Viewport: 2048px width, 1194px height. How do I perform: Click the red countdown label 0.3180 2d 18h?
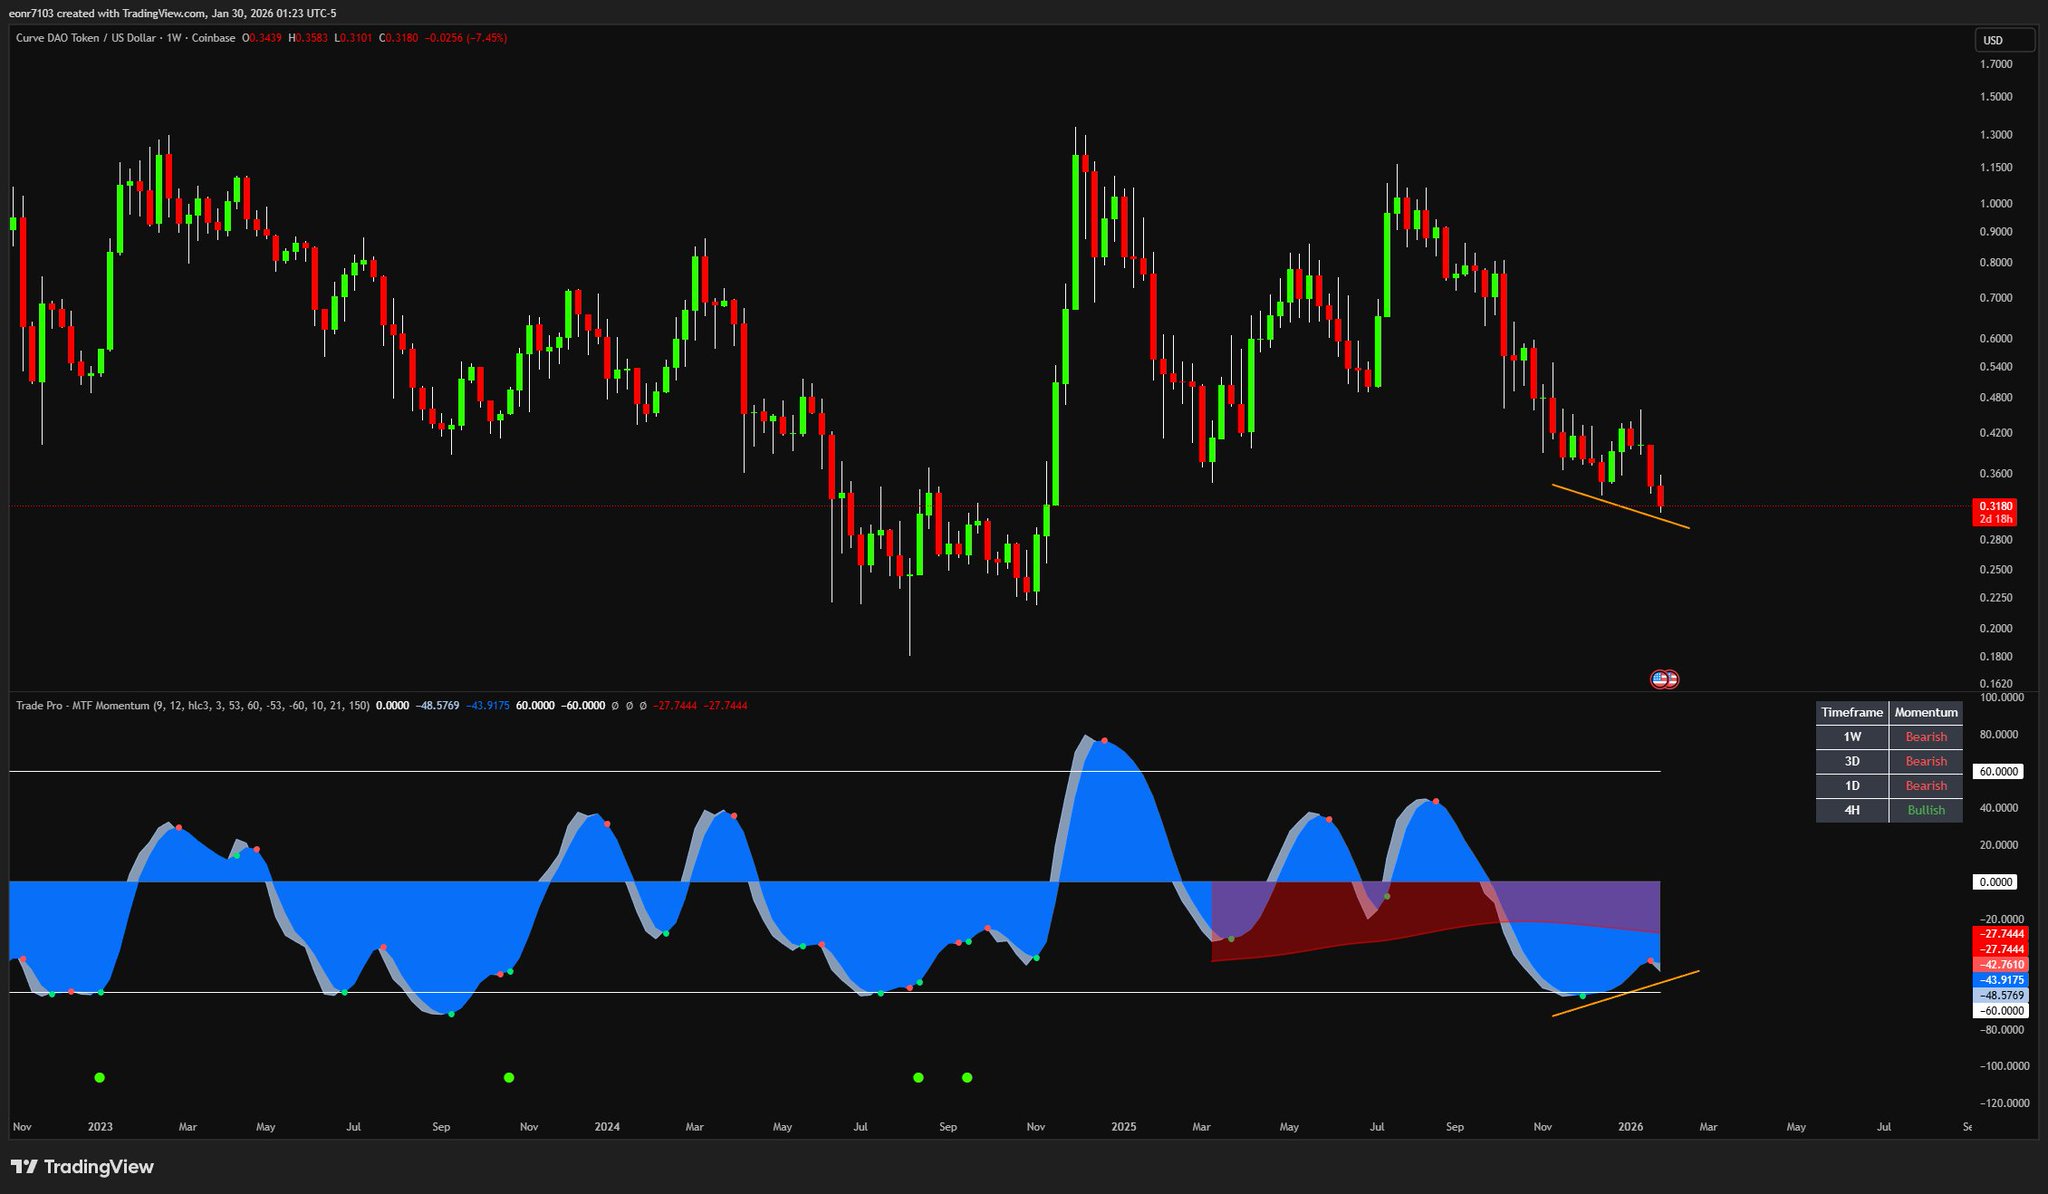[1995, 512]
